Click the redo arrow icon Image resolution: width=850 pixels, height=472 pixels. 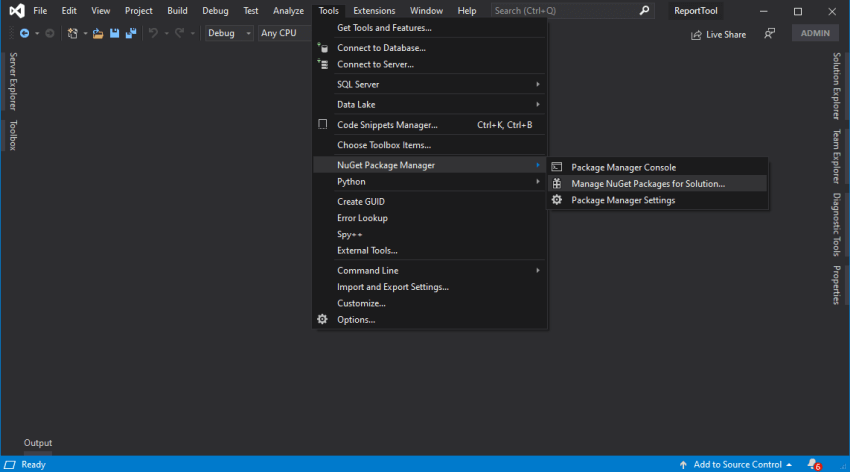(x=179, y=33)
